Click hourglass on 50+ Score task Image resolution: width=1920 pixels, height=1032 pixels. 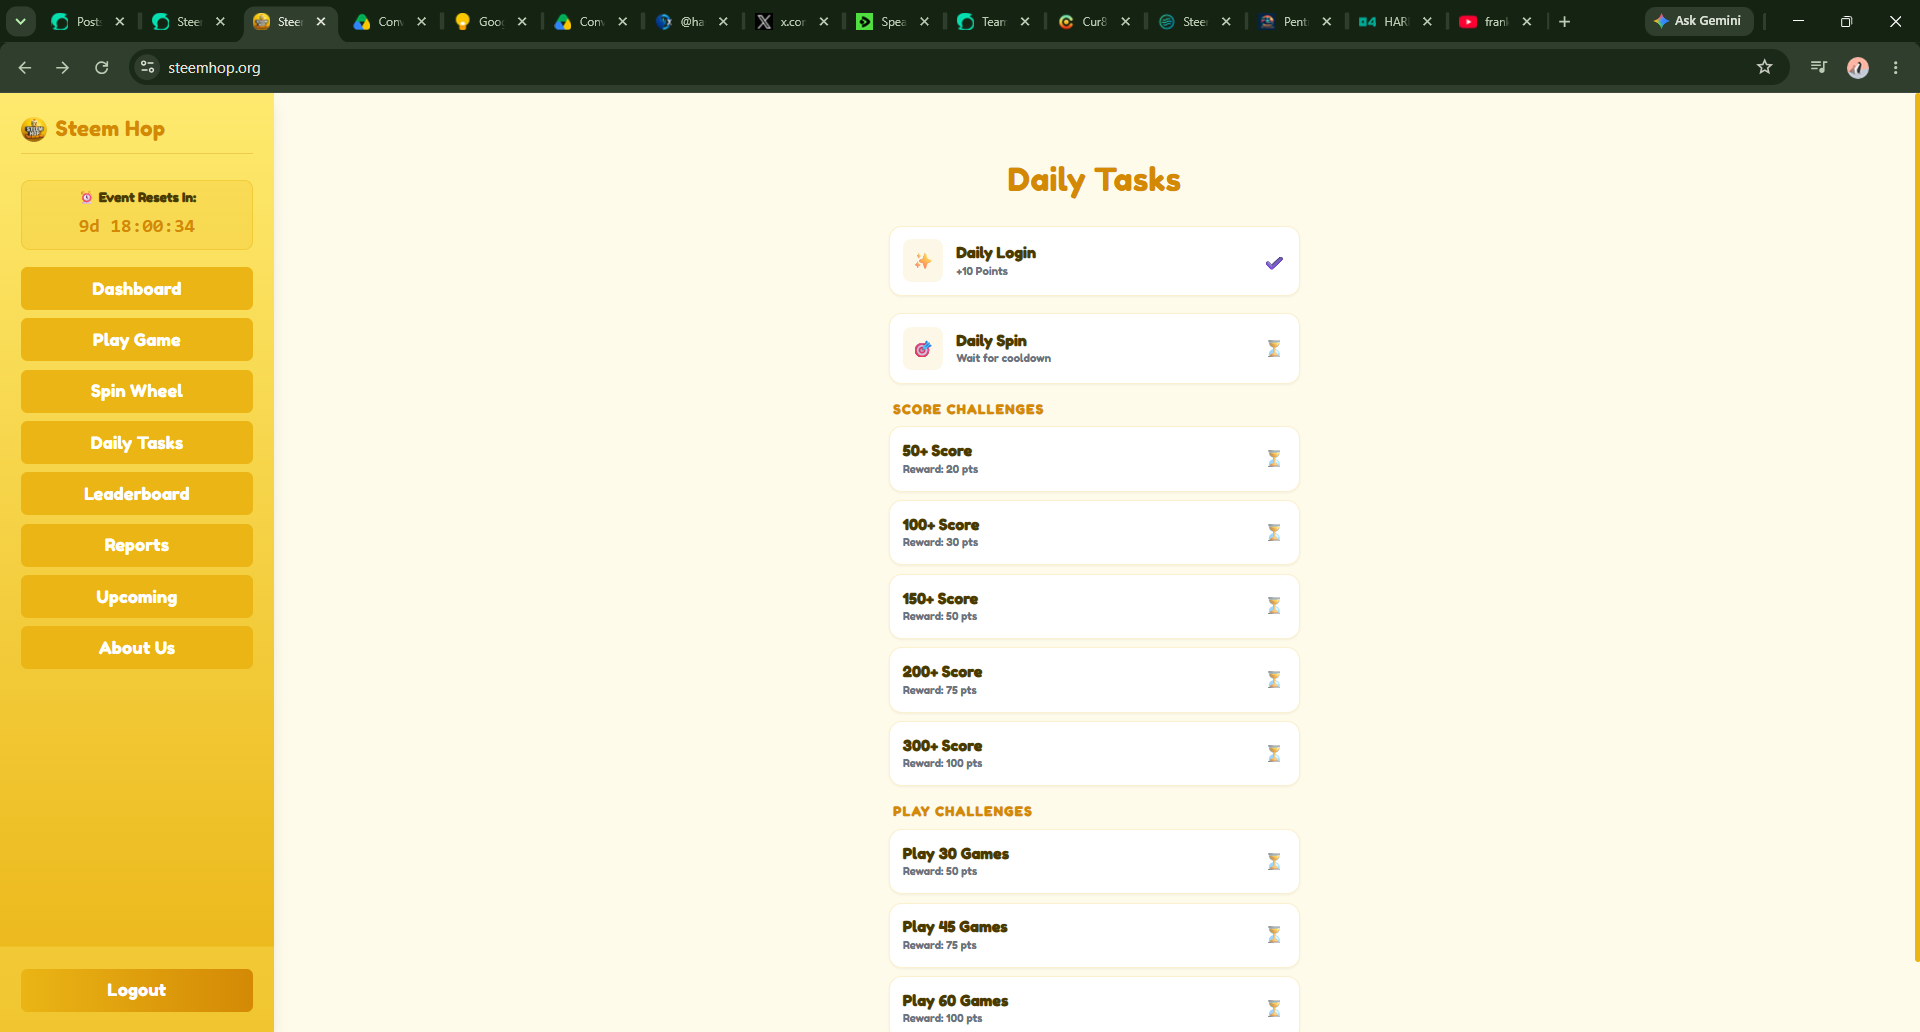[1274, 458]
